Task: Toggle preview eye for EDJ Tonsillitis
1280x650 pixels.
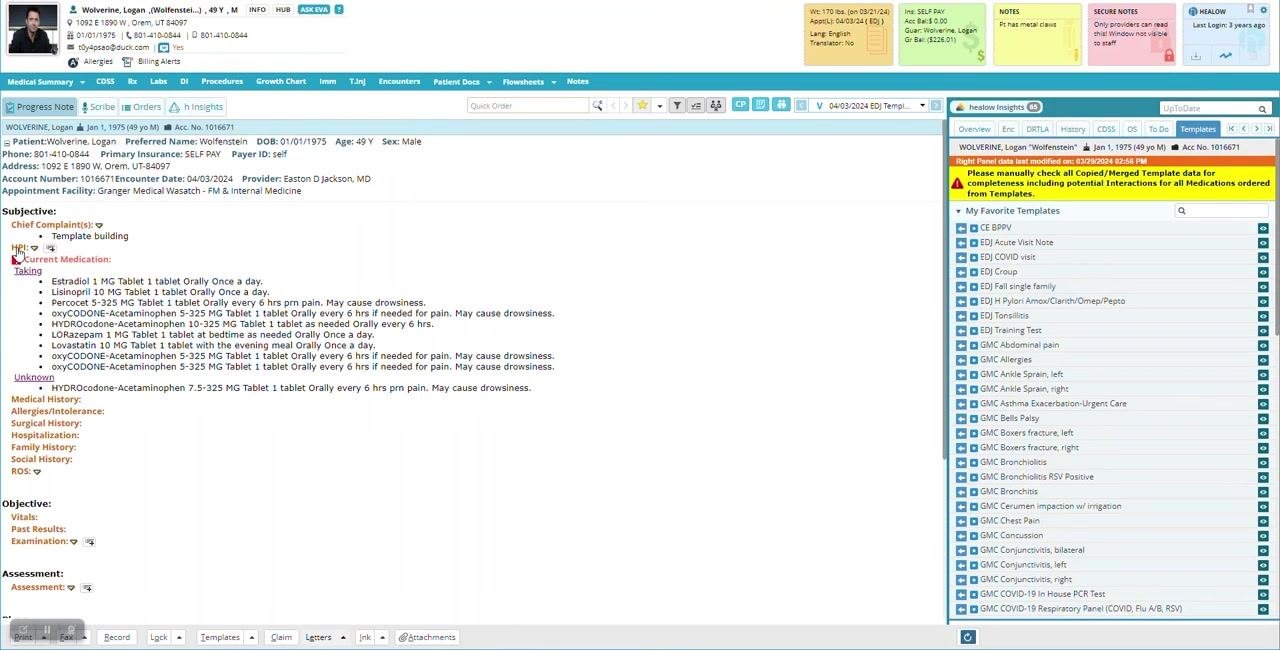Action: 1263,316
